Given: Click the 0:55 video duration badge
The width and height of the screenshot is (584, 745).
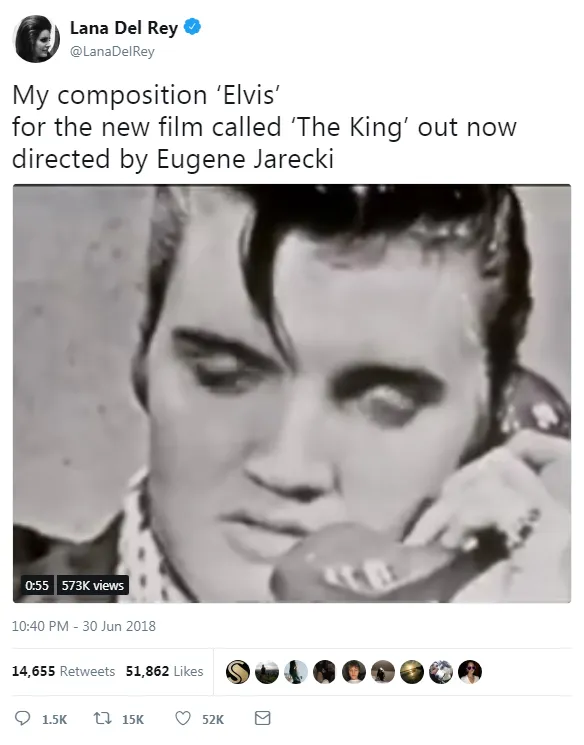Looking at the screenshot, I should 37,585.
